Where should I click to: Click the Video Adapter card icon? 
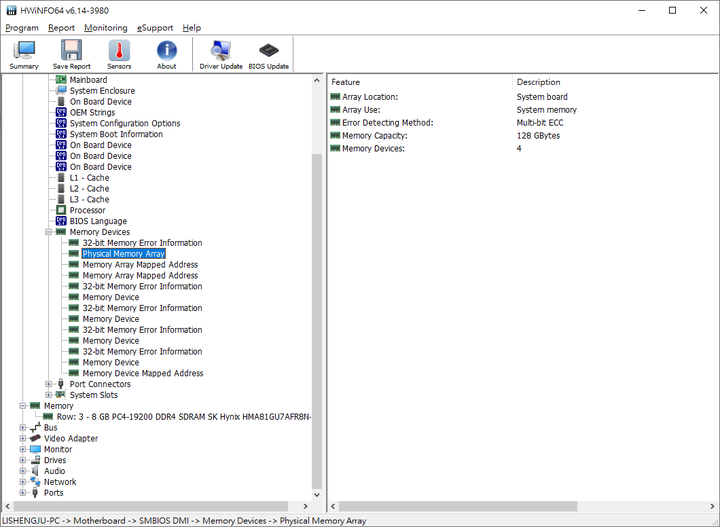click(35, 439)
